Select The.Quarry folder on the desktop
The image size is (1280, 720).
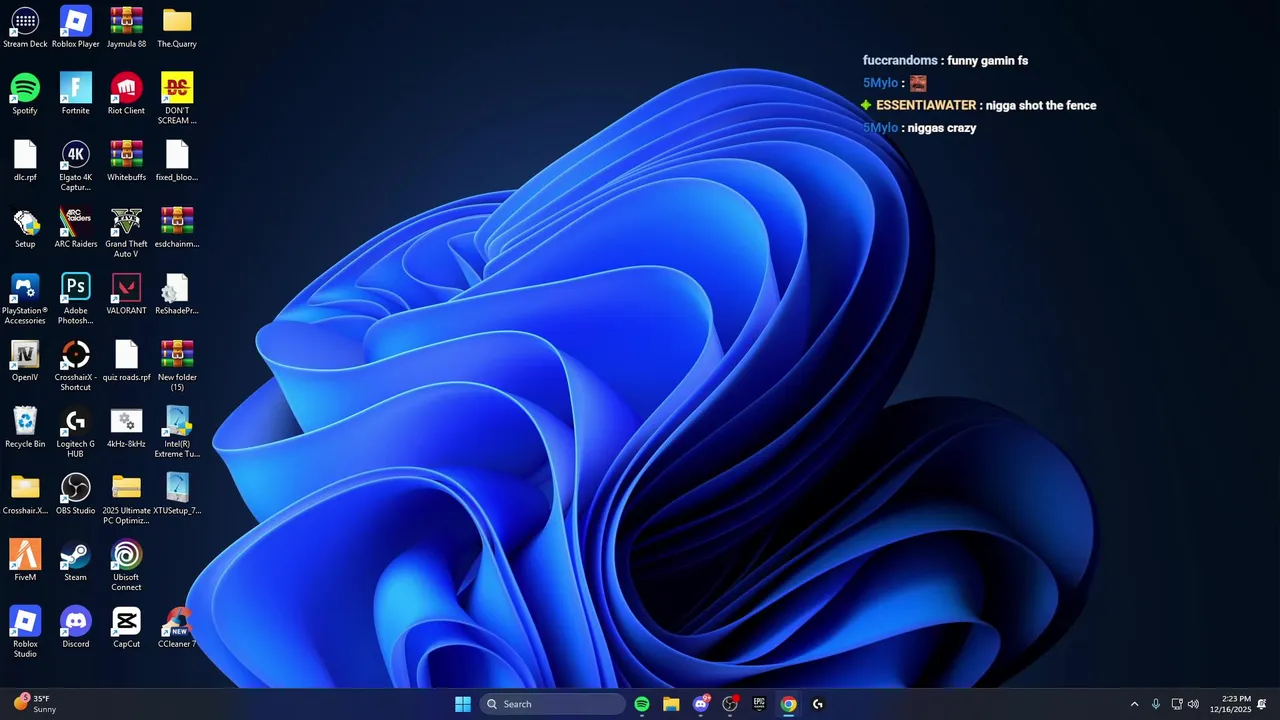pyautogui.click(x=177, y=28)
